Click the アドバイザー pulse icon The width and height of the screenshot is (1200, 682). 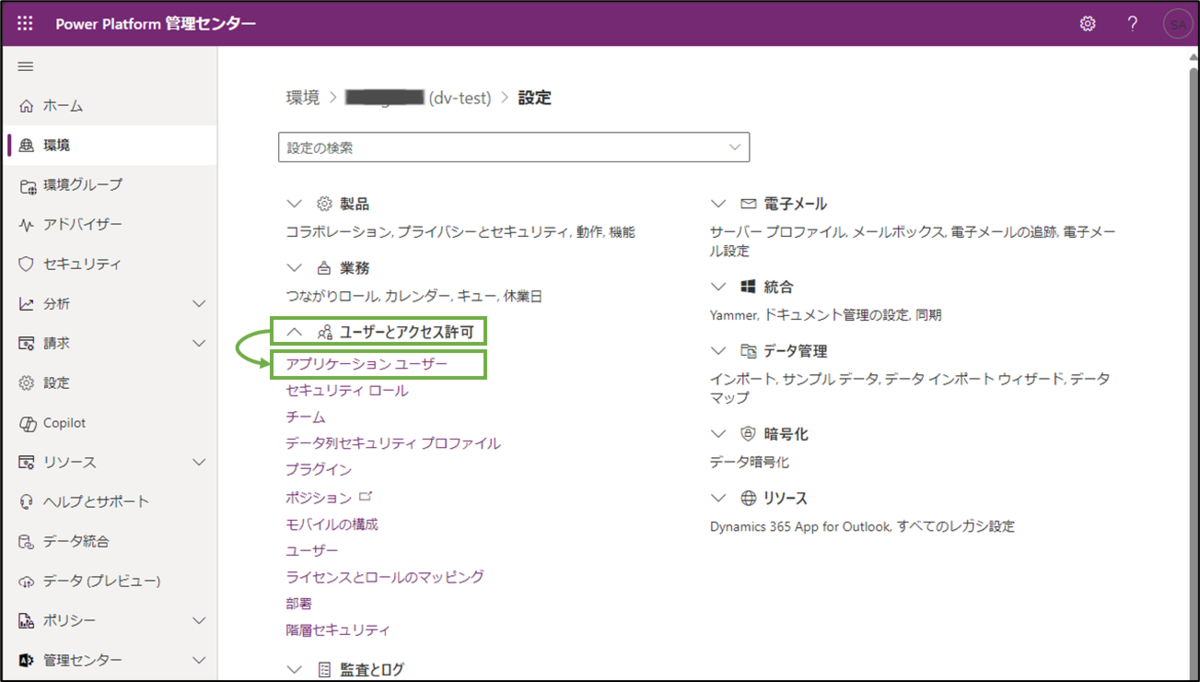27,225
